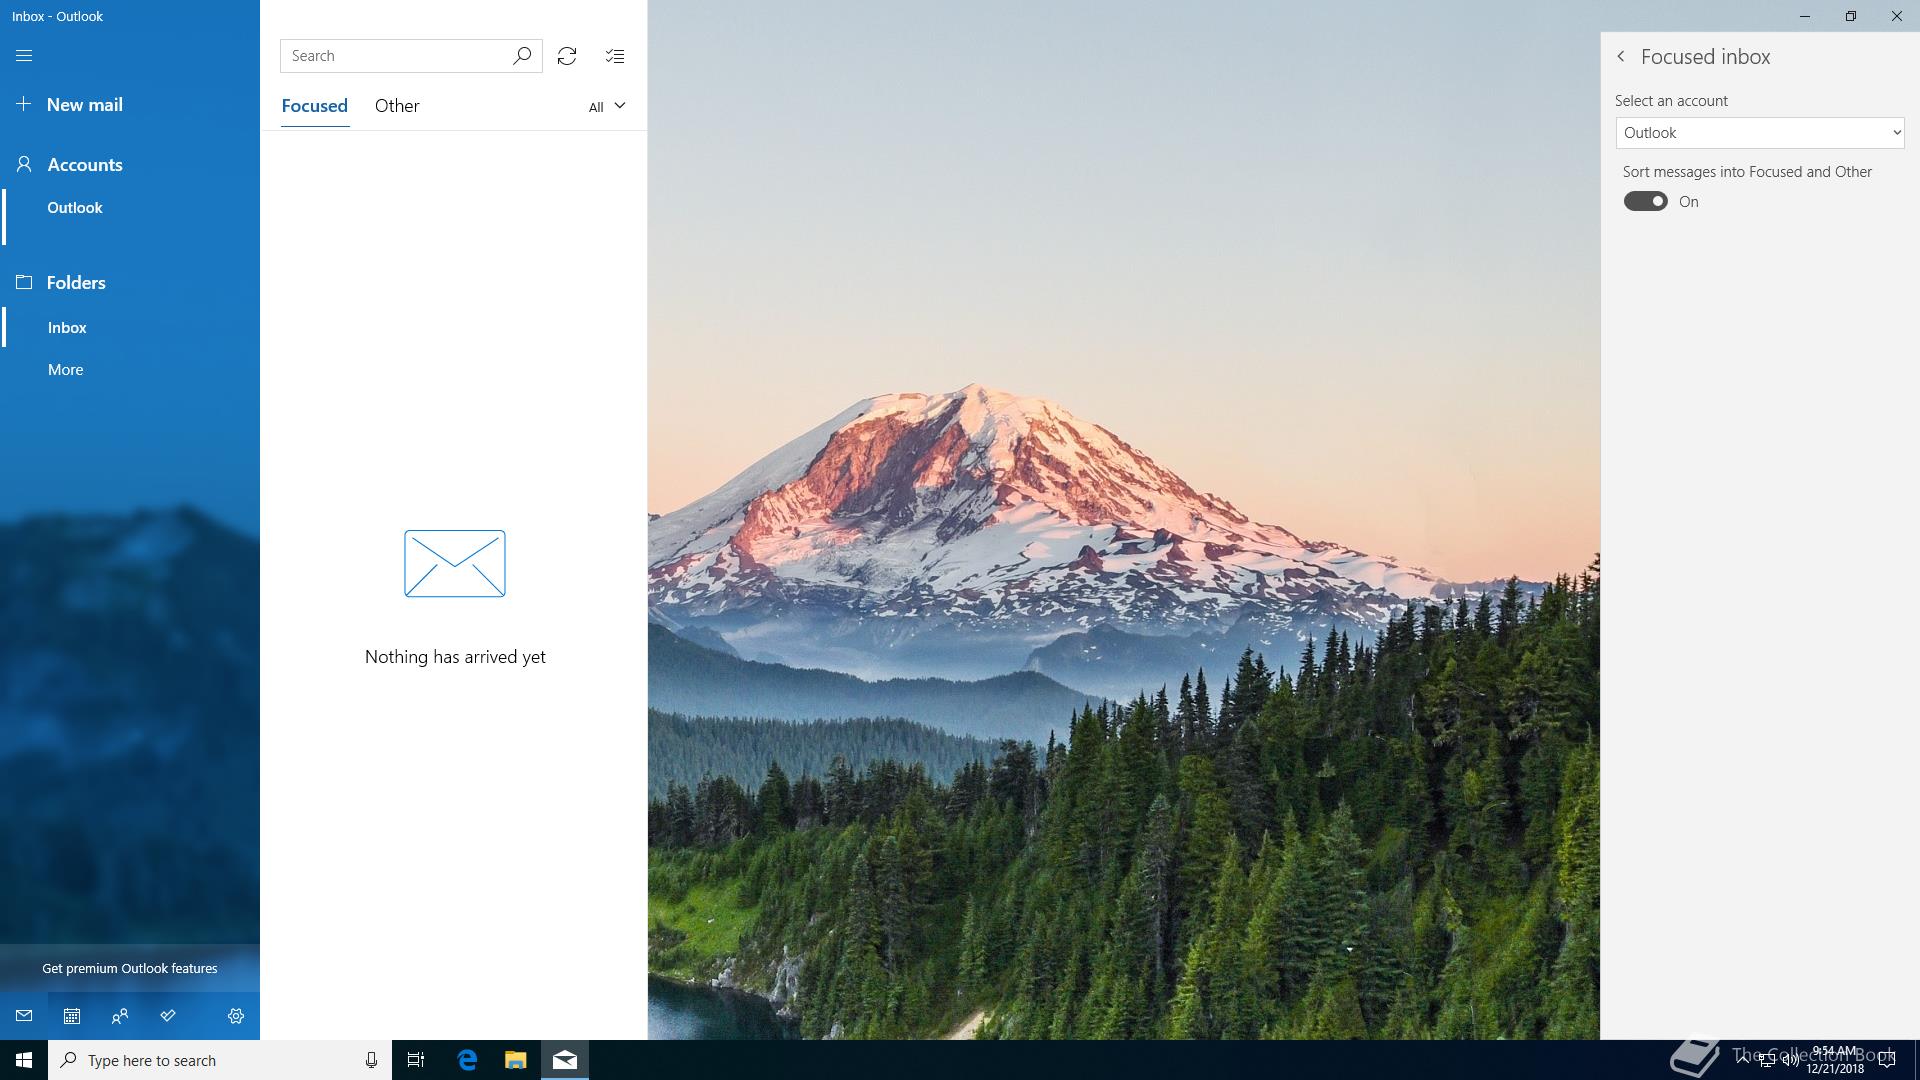This screenshot has height=1080, width=1920.
Task: Click the search magnifier icon
Action: point(522,56)
